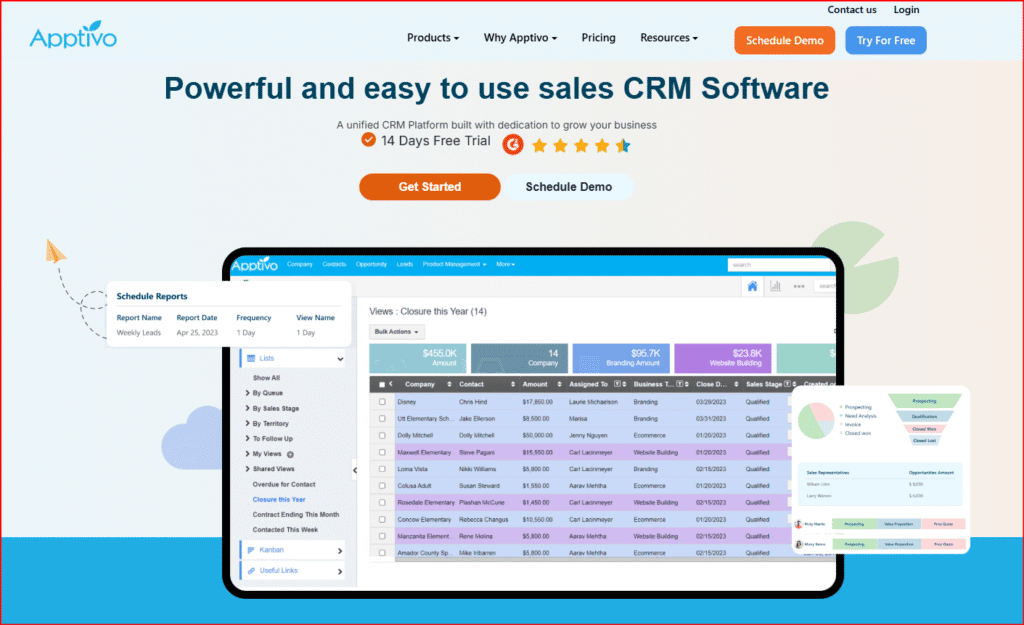Click the Try For Free button
Viewport: 1024px width, 625px height.
886,40
